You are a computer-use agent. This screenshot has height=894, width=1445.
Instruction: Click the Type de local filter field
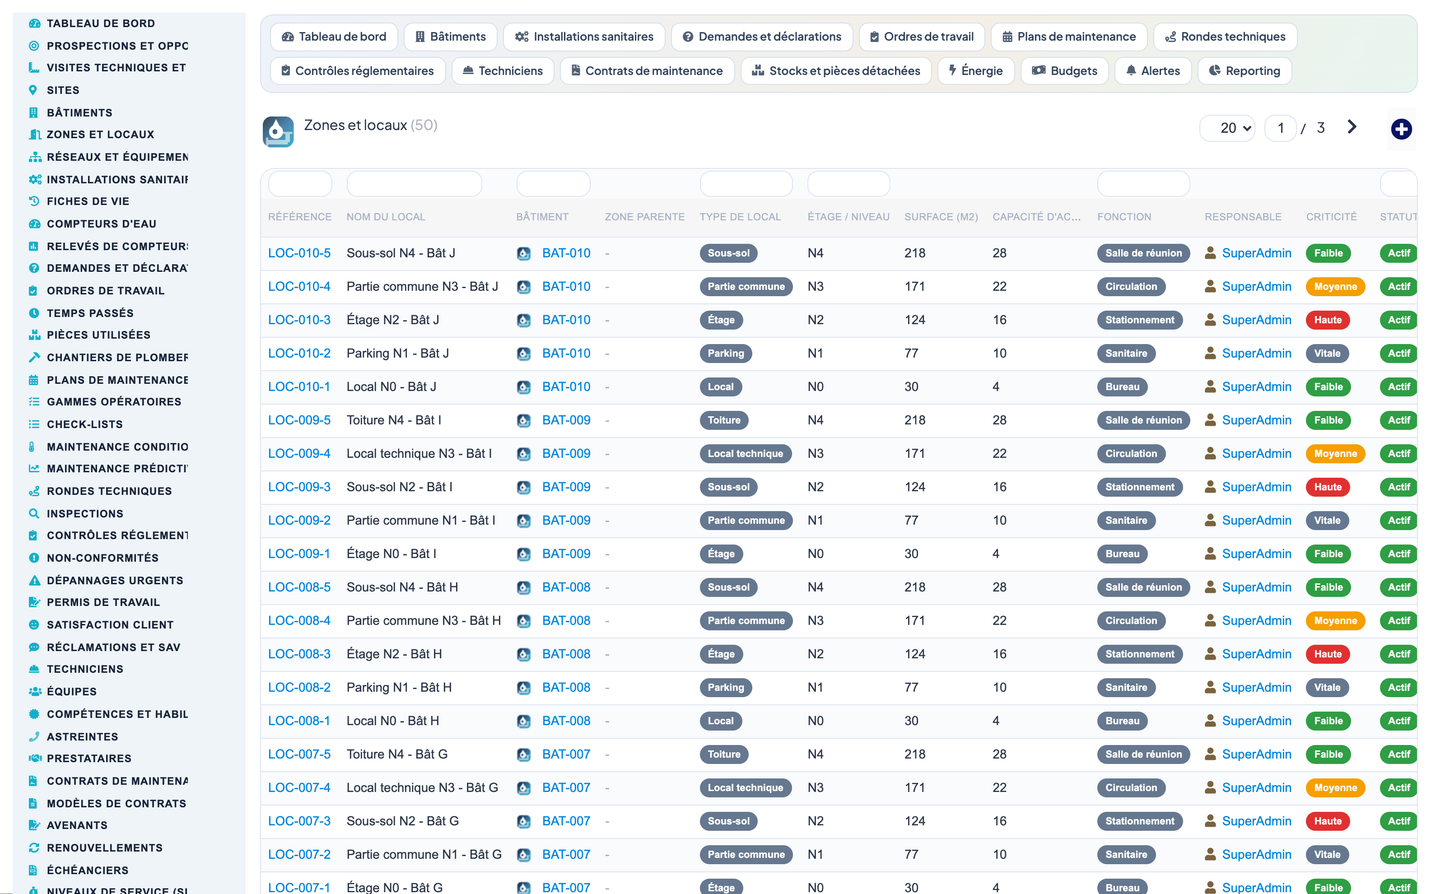tap(746, 184)
